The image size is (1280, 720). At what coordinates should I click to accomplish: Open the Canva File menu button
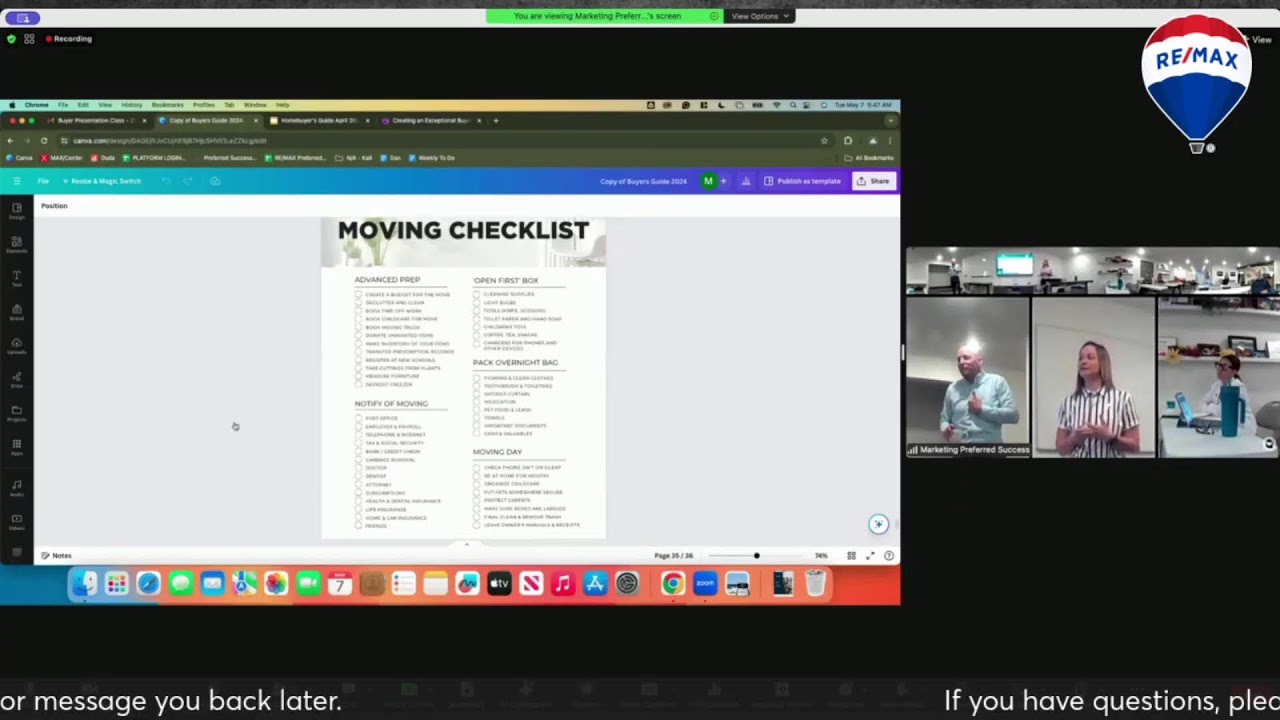[x=43, y=181]
